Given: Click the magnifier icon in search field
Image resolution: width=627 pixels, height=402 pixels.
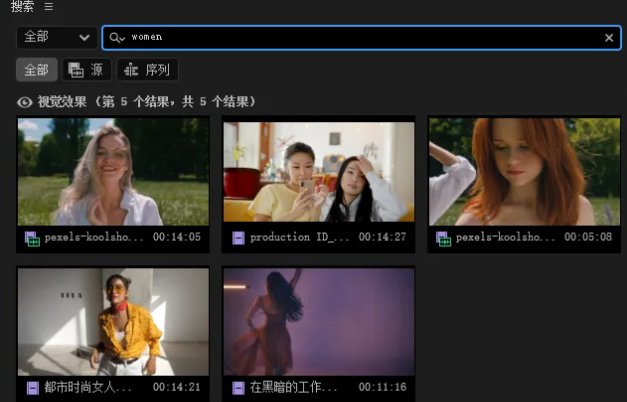Looking at the screenshot, I should [117, 37].
